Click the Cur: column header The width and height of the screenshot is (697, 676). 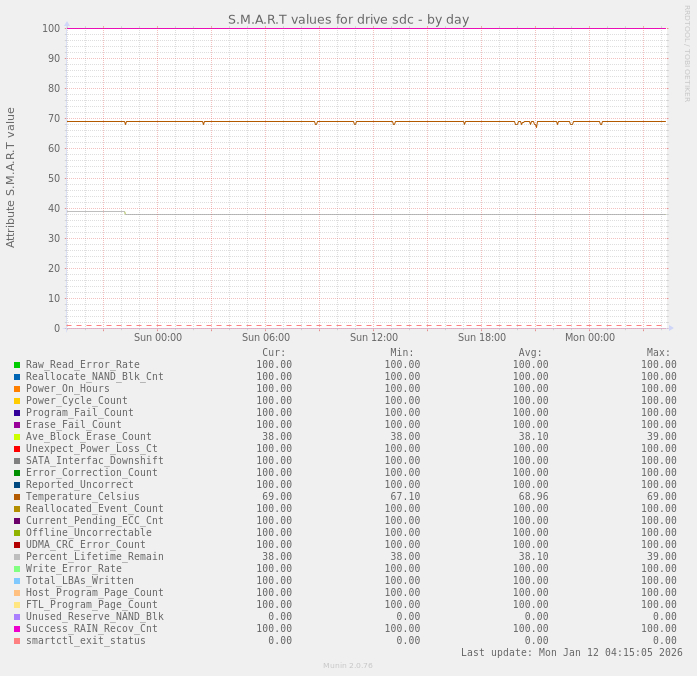274,353
